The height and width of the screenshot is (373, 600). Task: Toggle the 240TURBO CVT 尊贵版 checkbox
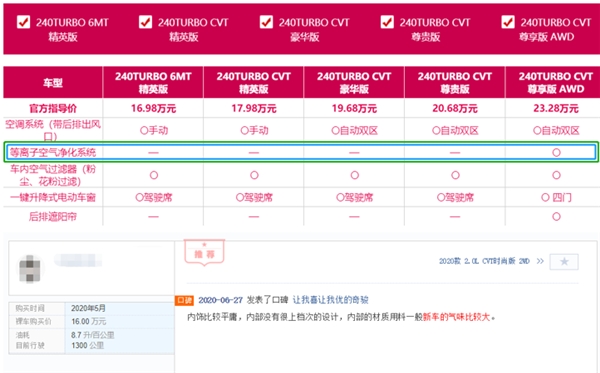click(387, 22)
